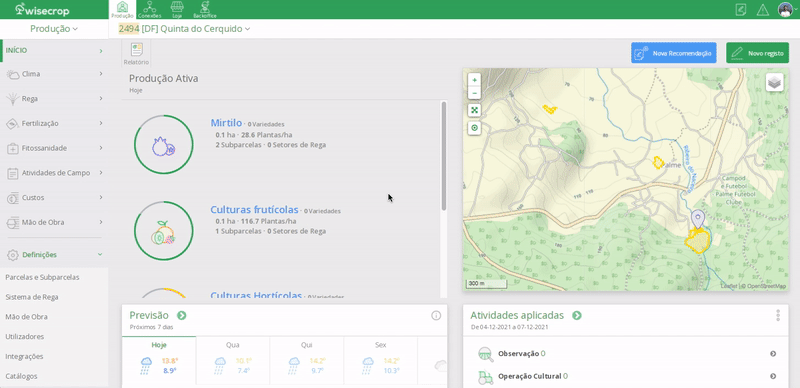This screenshot has height=388, width=800.
Task: Open the Relatório report icon
Action: (136, 54)
